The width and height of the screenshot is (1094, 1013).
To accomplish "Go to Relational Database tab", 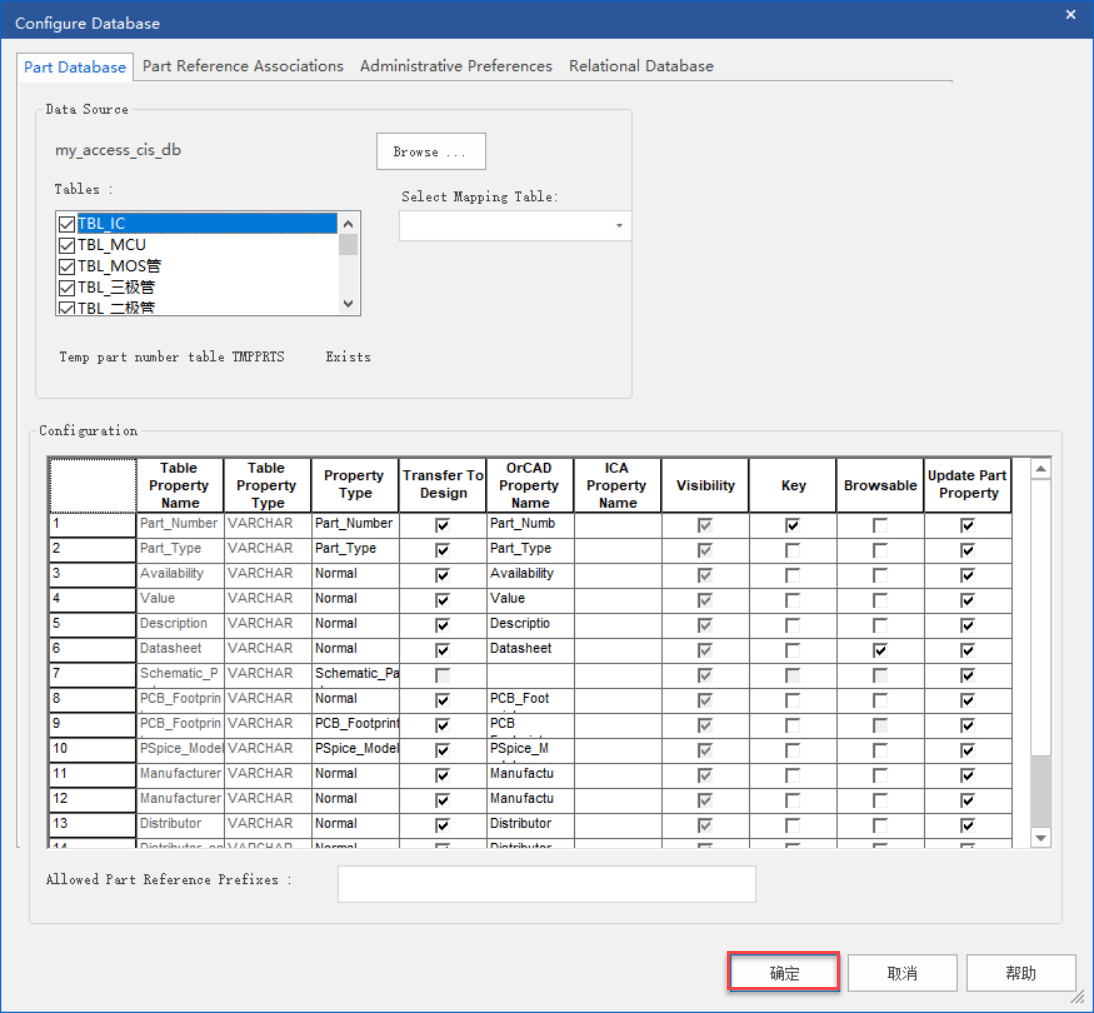I will pos(641,66).
